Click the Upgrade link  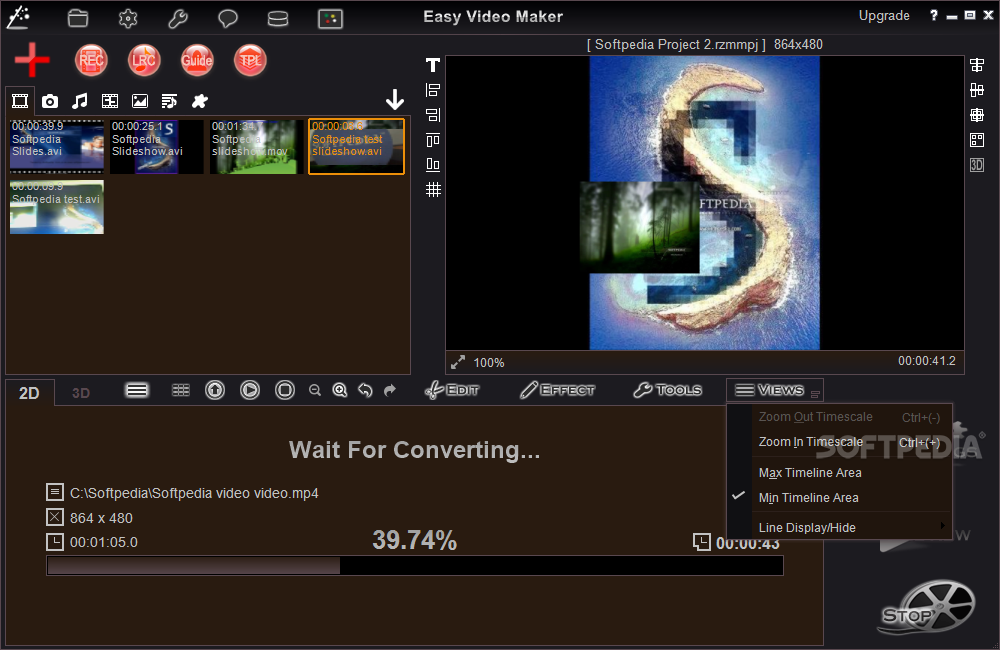tap(884, 15)
